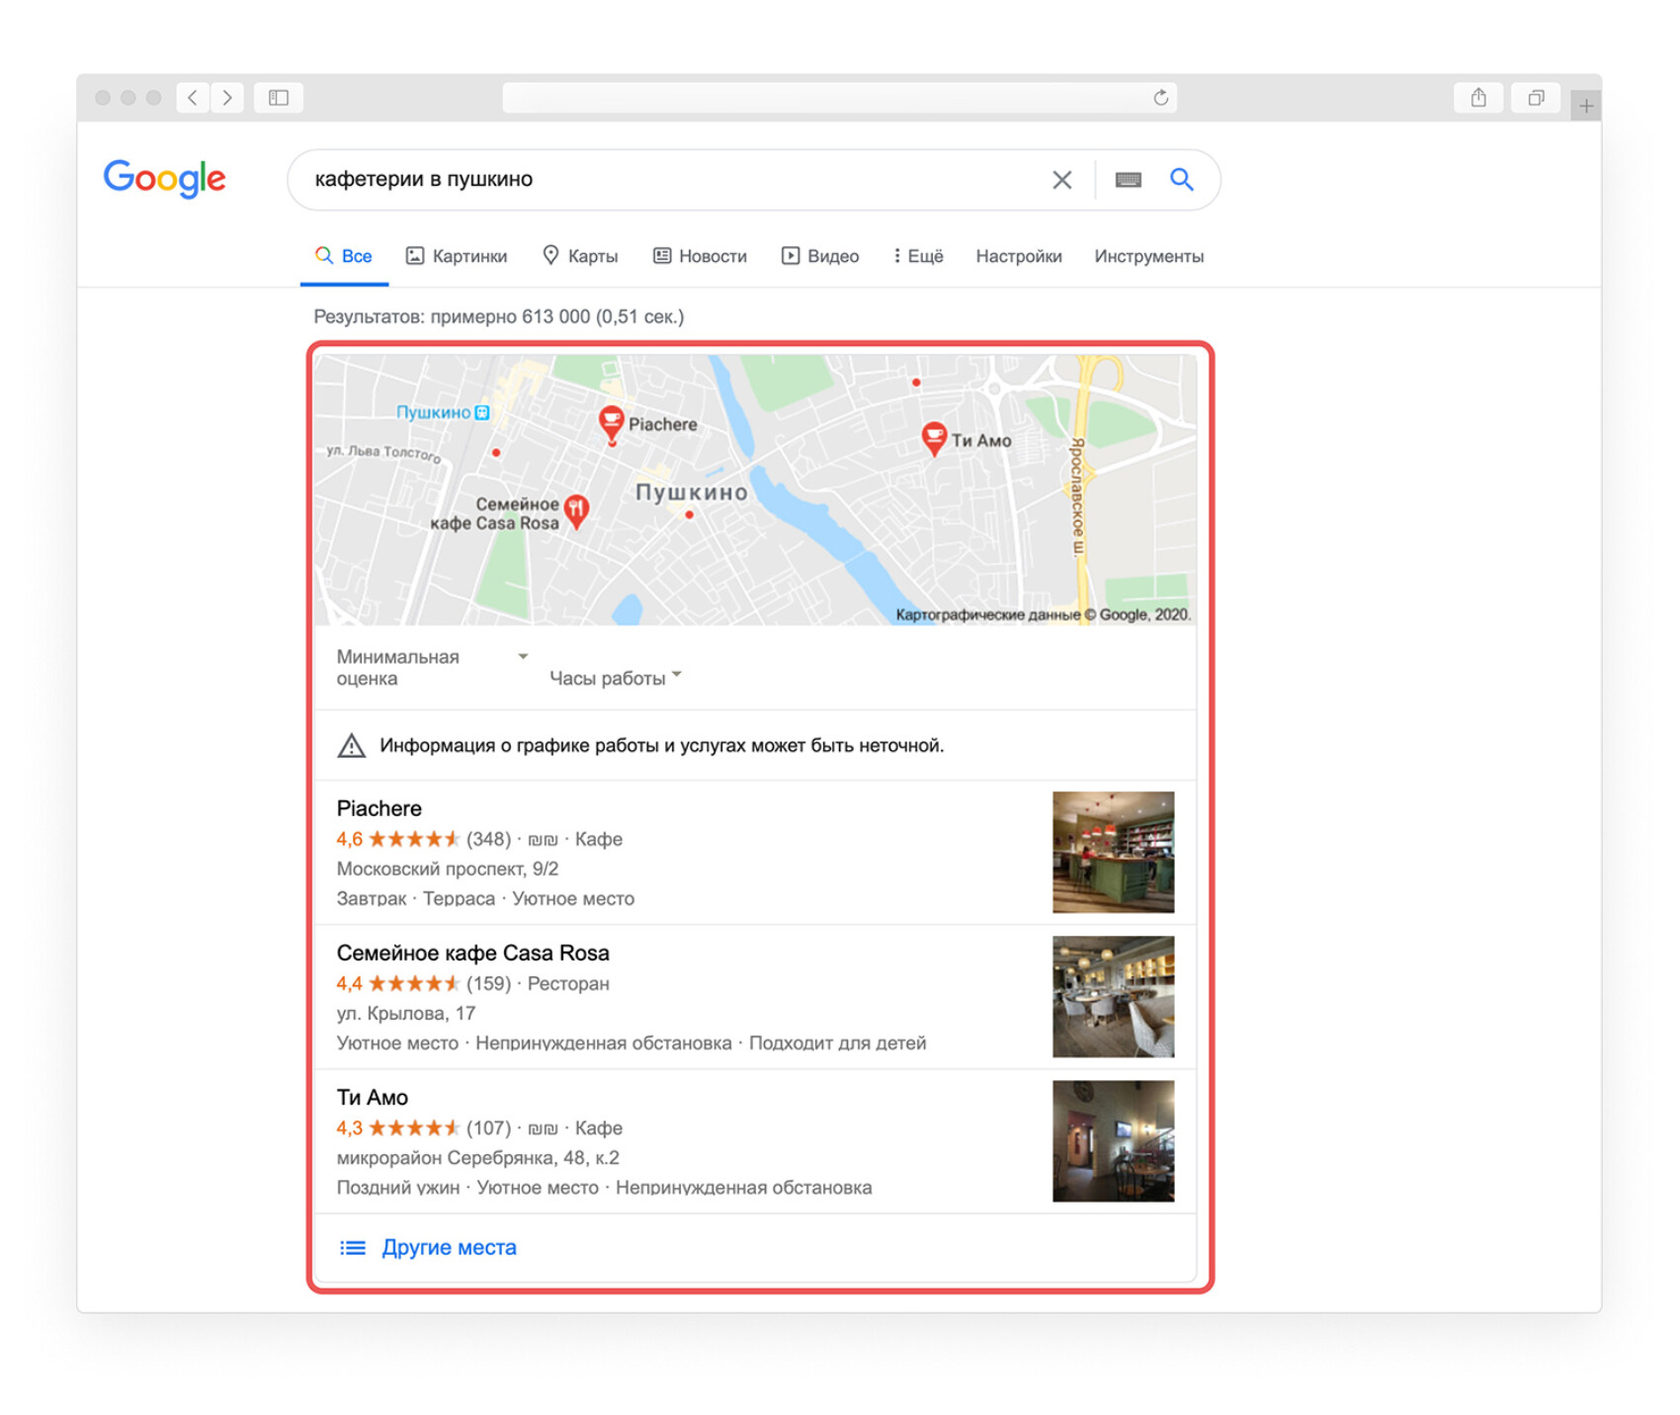Expand the Минимальная оценка dropdown
The width and height of the screenshot is (1680, 1415).
[431, 667]
